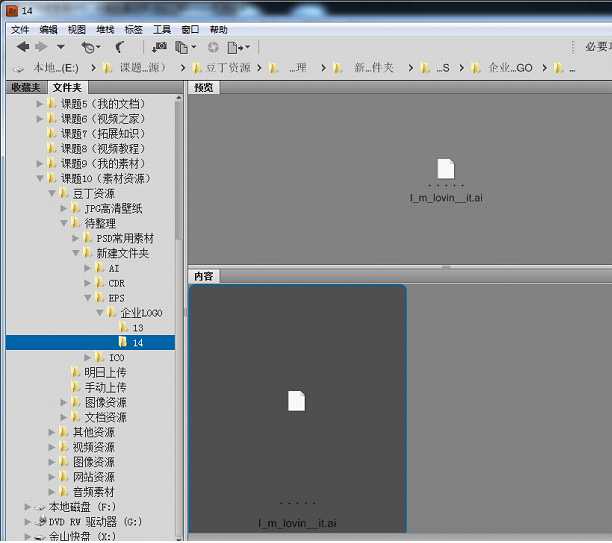Image resolution: width=612 pixels, height=543 pixels.
Task: Click the Open in Camera Raw icon
Action: point(213,47)
